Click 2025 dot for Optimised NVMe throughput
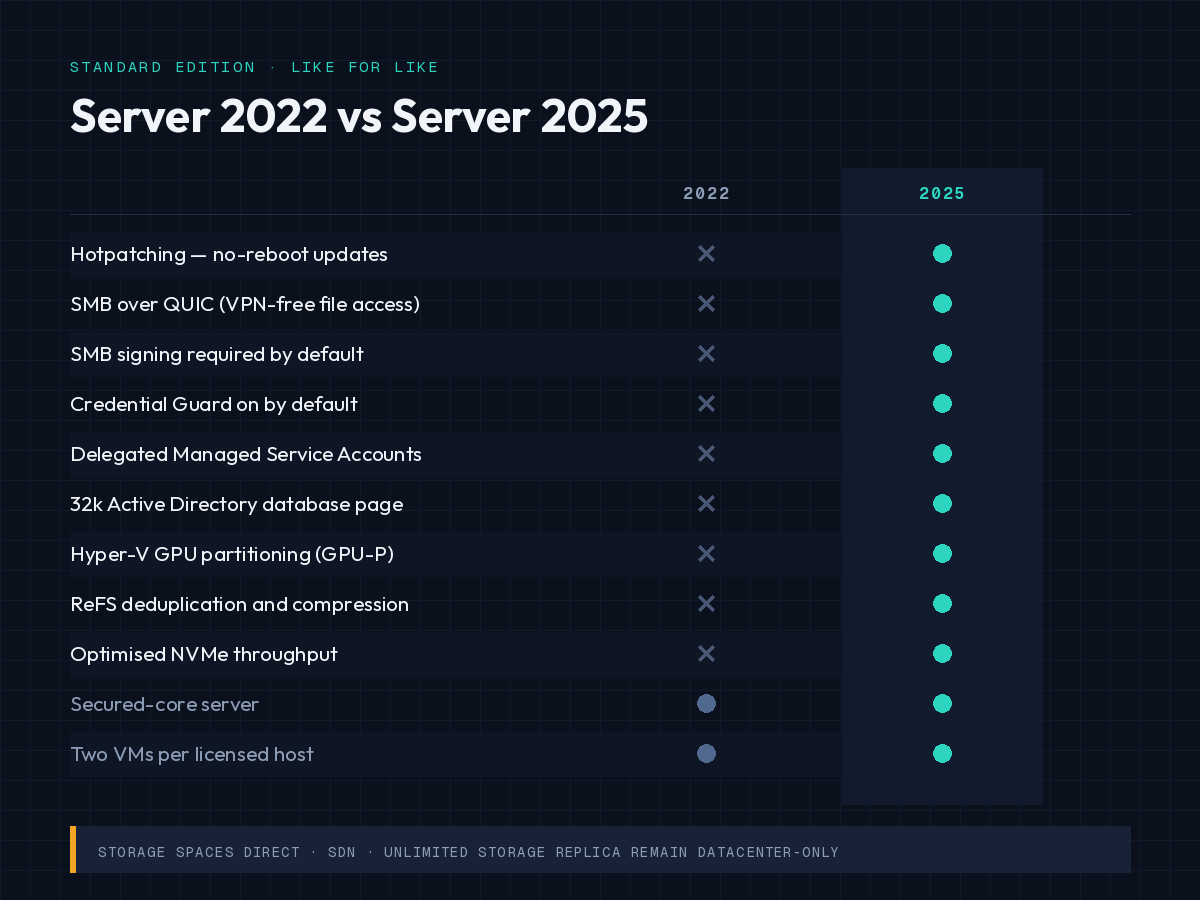This screenshot has width=1200, height=900. pos(942,654)
